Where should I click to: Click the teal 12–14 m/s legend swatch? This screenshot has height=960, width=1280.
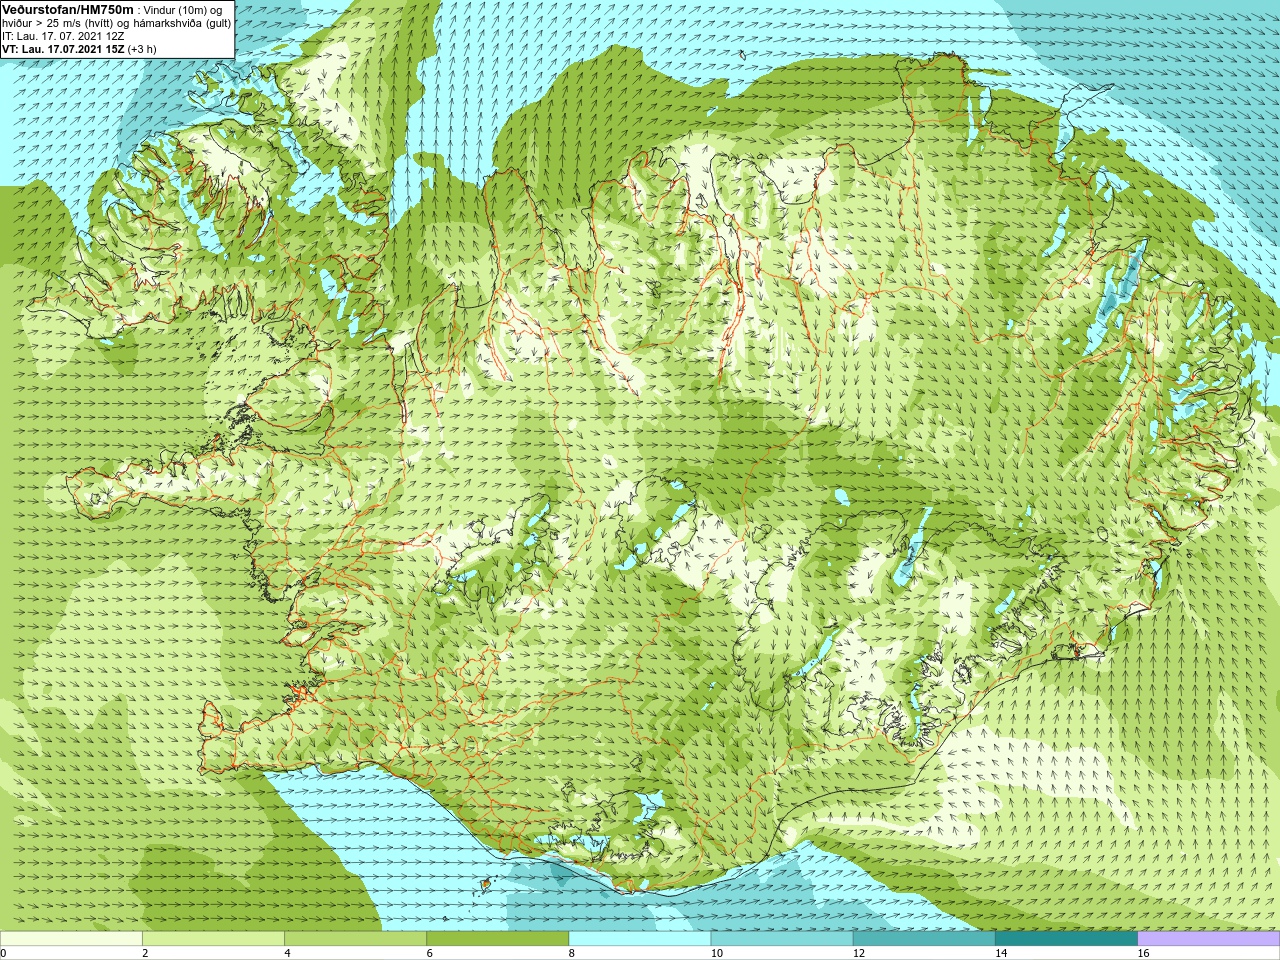pos(924,938)
